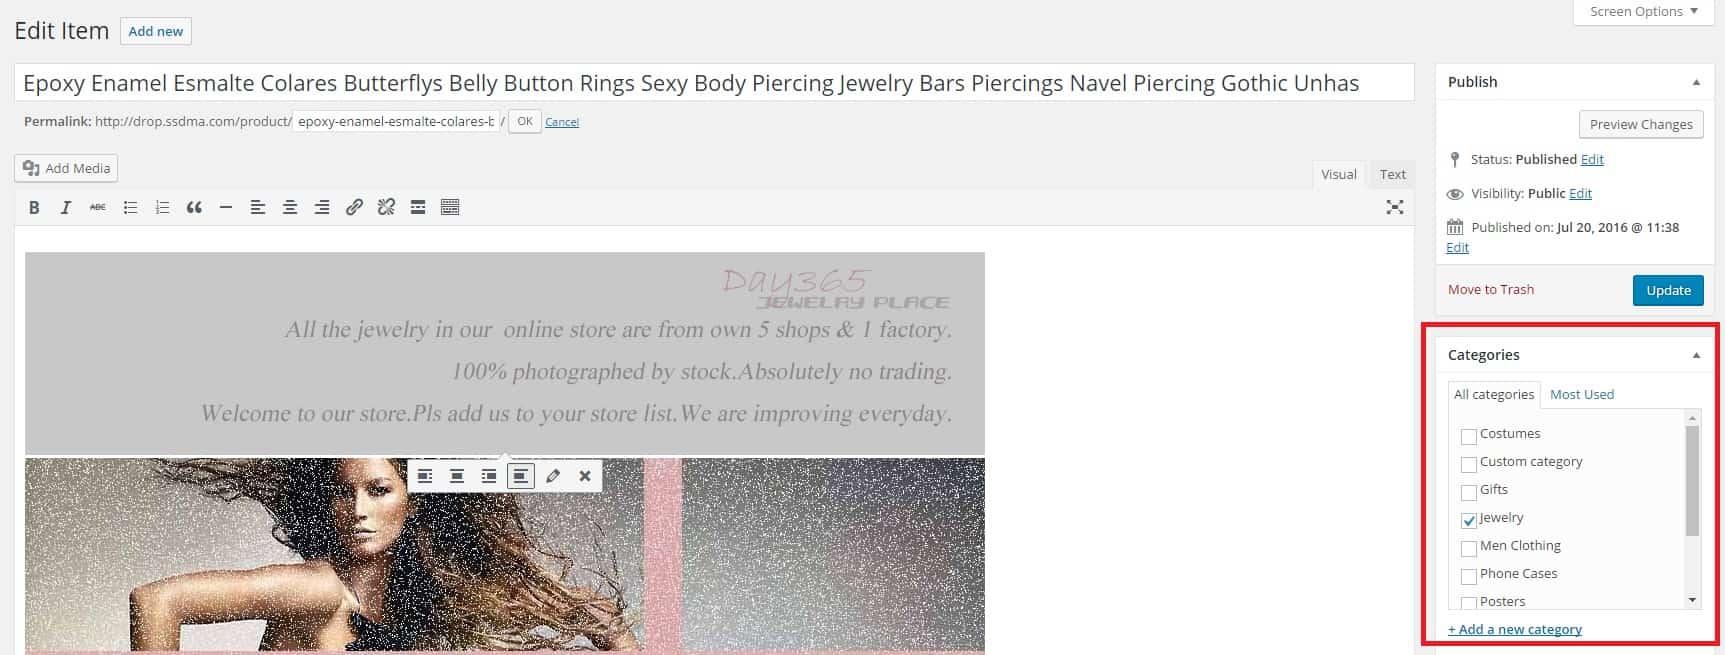Insert a blockquote
The image size is (1725, 655).
[x=194, y=207]
